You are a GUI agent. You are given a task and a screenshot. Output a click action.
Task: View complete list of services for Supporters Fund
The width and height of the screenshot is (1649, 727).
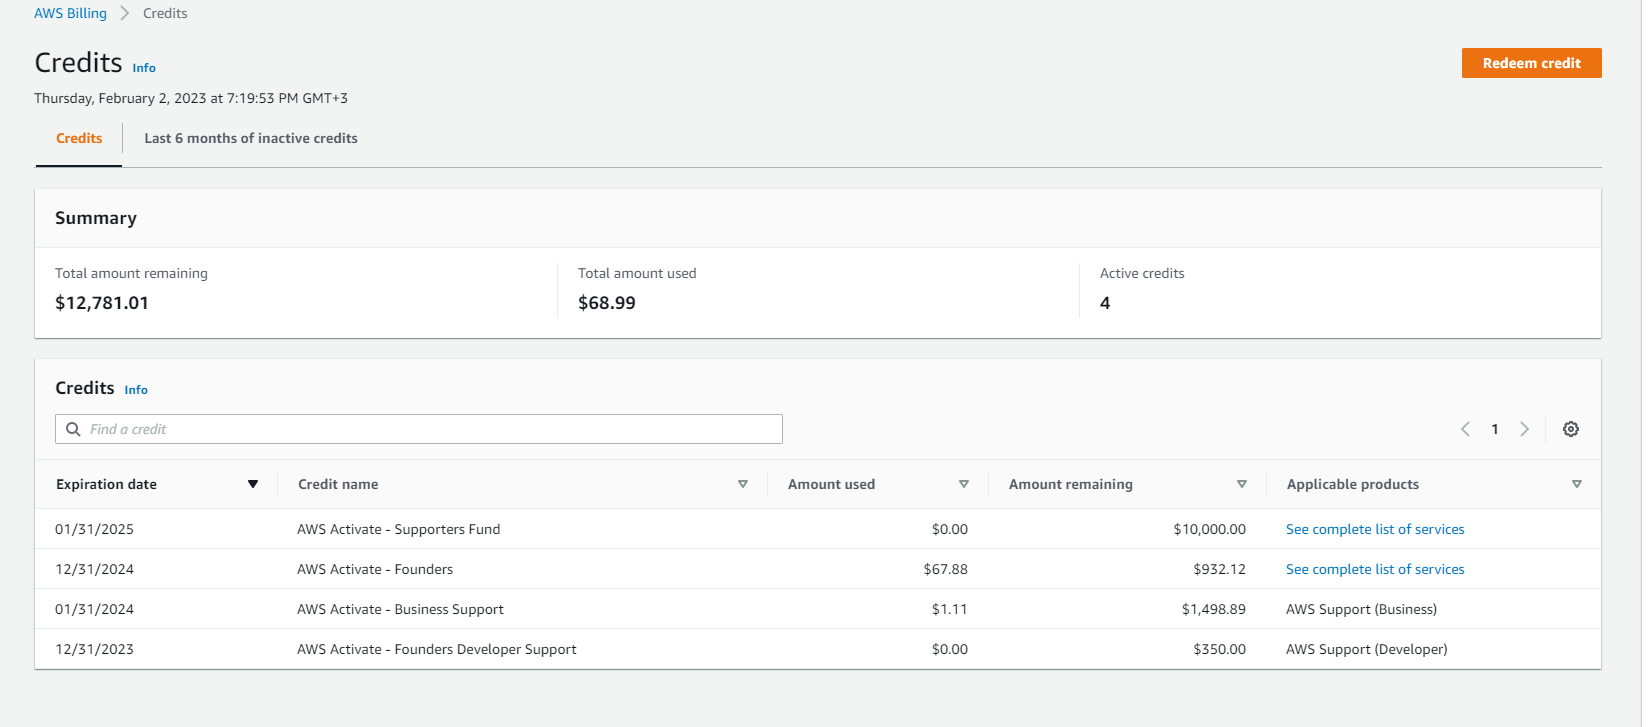tap(1375, 529)
